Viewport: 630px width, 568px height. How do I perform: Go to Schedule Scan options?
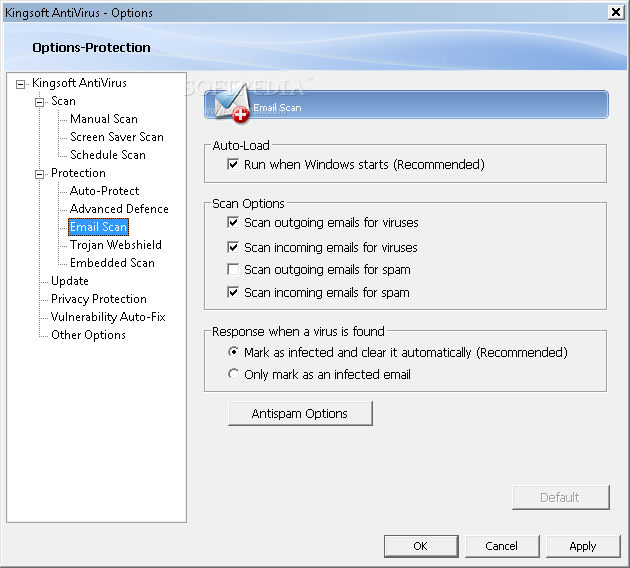(108, 155)
